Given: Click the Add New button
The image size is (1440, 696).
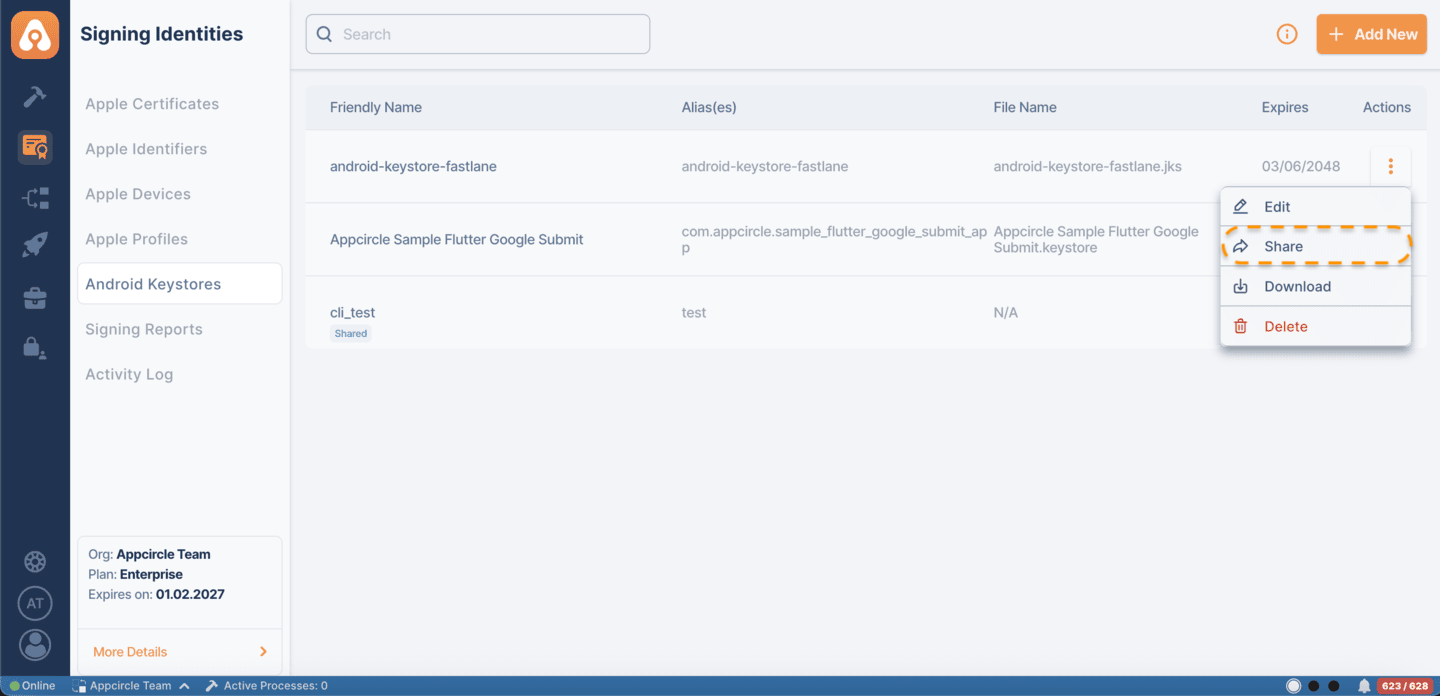Looking at the screenshot, I should coord(1371,33).
